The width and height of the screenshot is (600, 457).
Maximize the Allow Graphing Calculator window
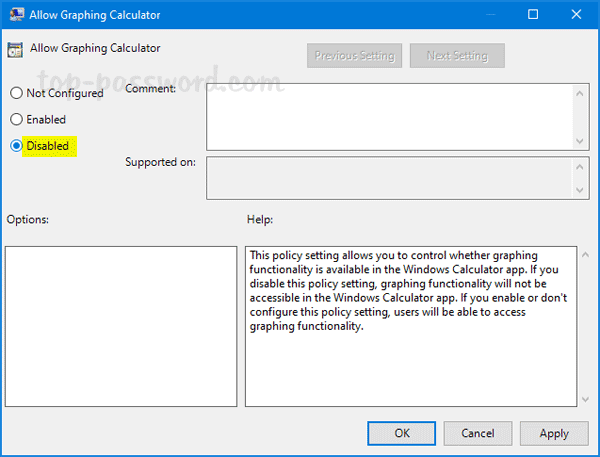click(x=533, y=15)
